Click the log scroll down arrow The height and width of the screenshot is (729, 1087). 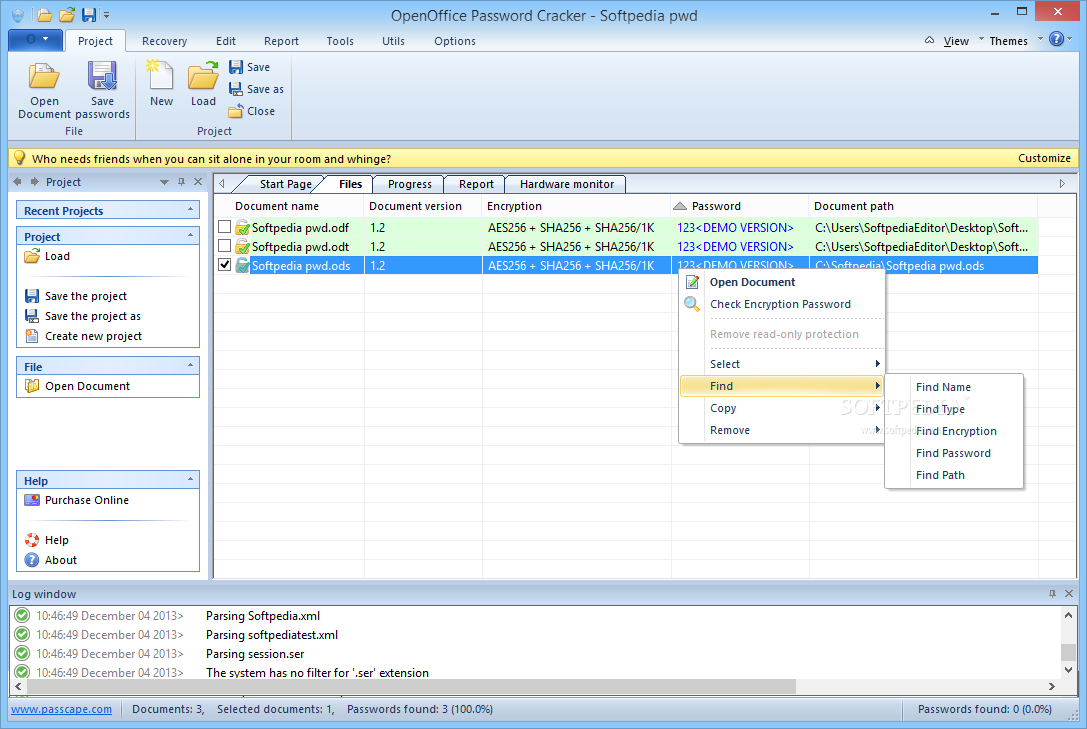click(1068, 670)
